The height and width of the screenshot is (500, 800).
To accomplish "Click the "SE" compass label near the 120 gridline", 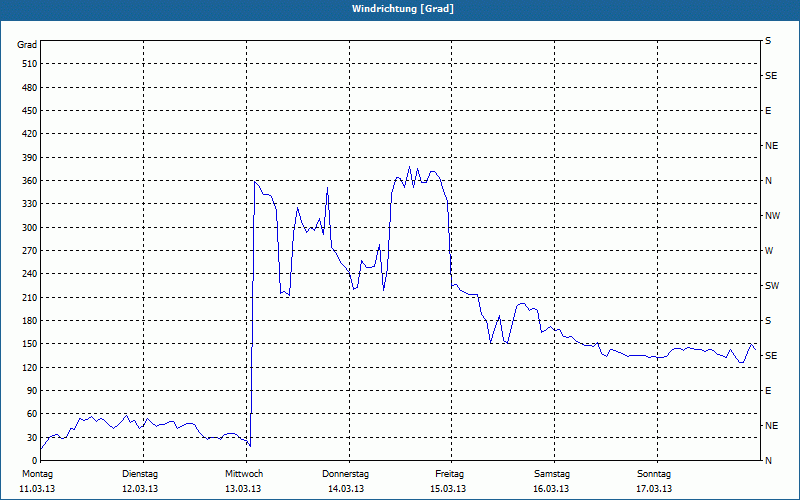I will click(x=771, y=356).
